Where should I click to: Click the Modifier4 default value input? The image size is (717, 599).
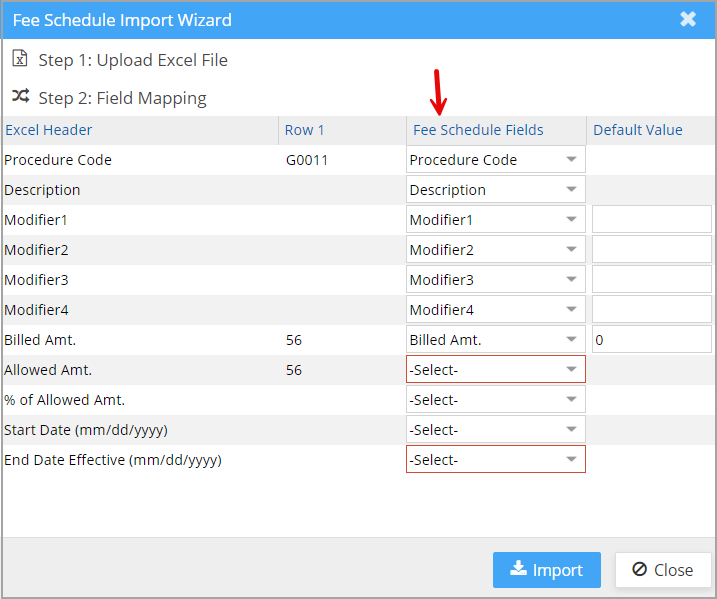(652, 310)
